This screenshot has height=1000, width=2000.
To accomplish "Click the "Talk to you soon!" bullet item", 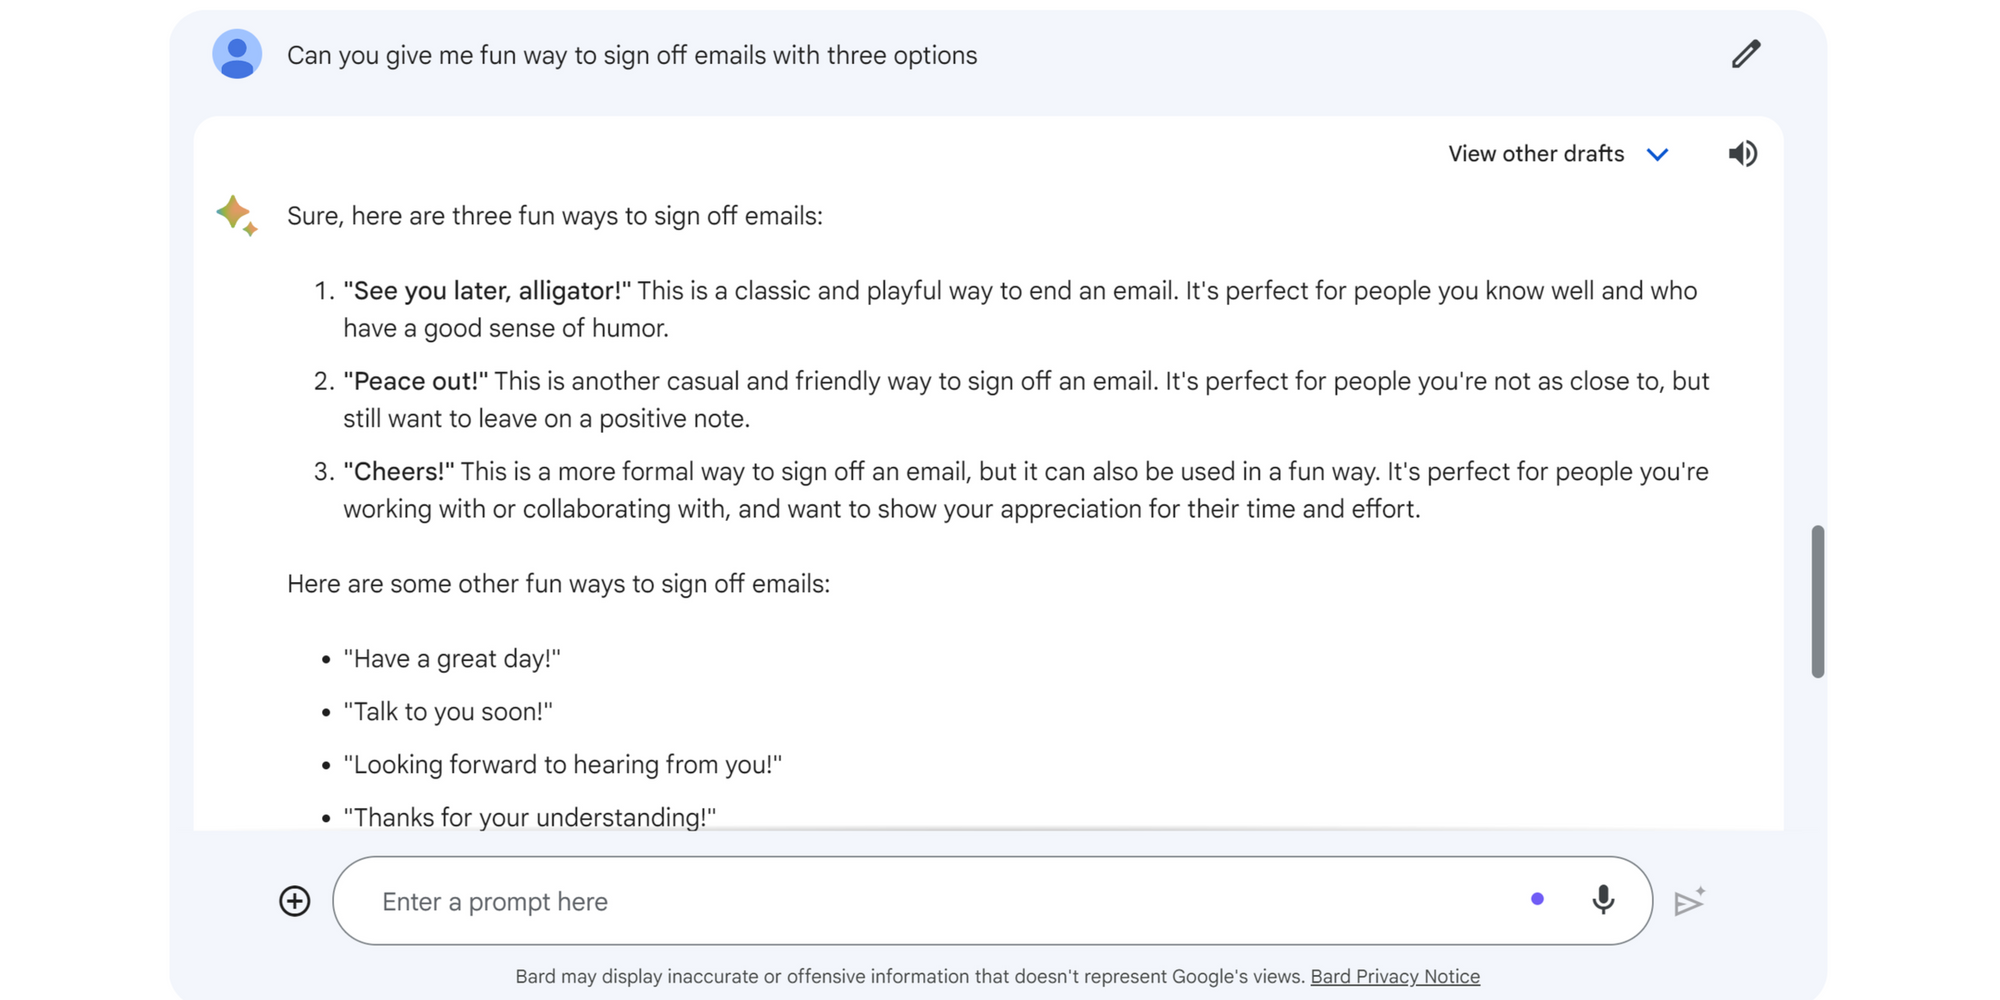I will click(448, 712).
